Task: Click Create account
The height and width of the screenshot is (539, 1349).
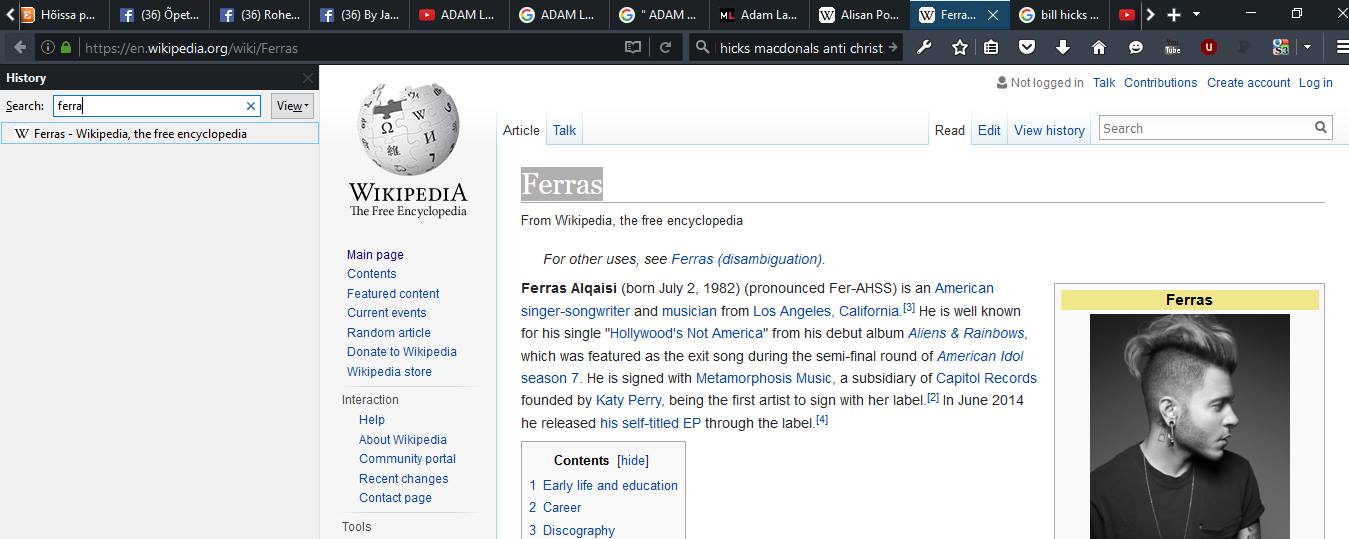Action: [x=1248, y=83]
